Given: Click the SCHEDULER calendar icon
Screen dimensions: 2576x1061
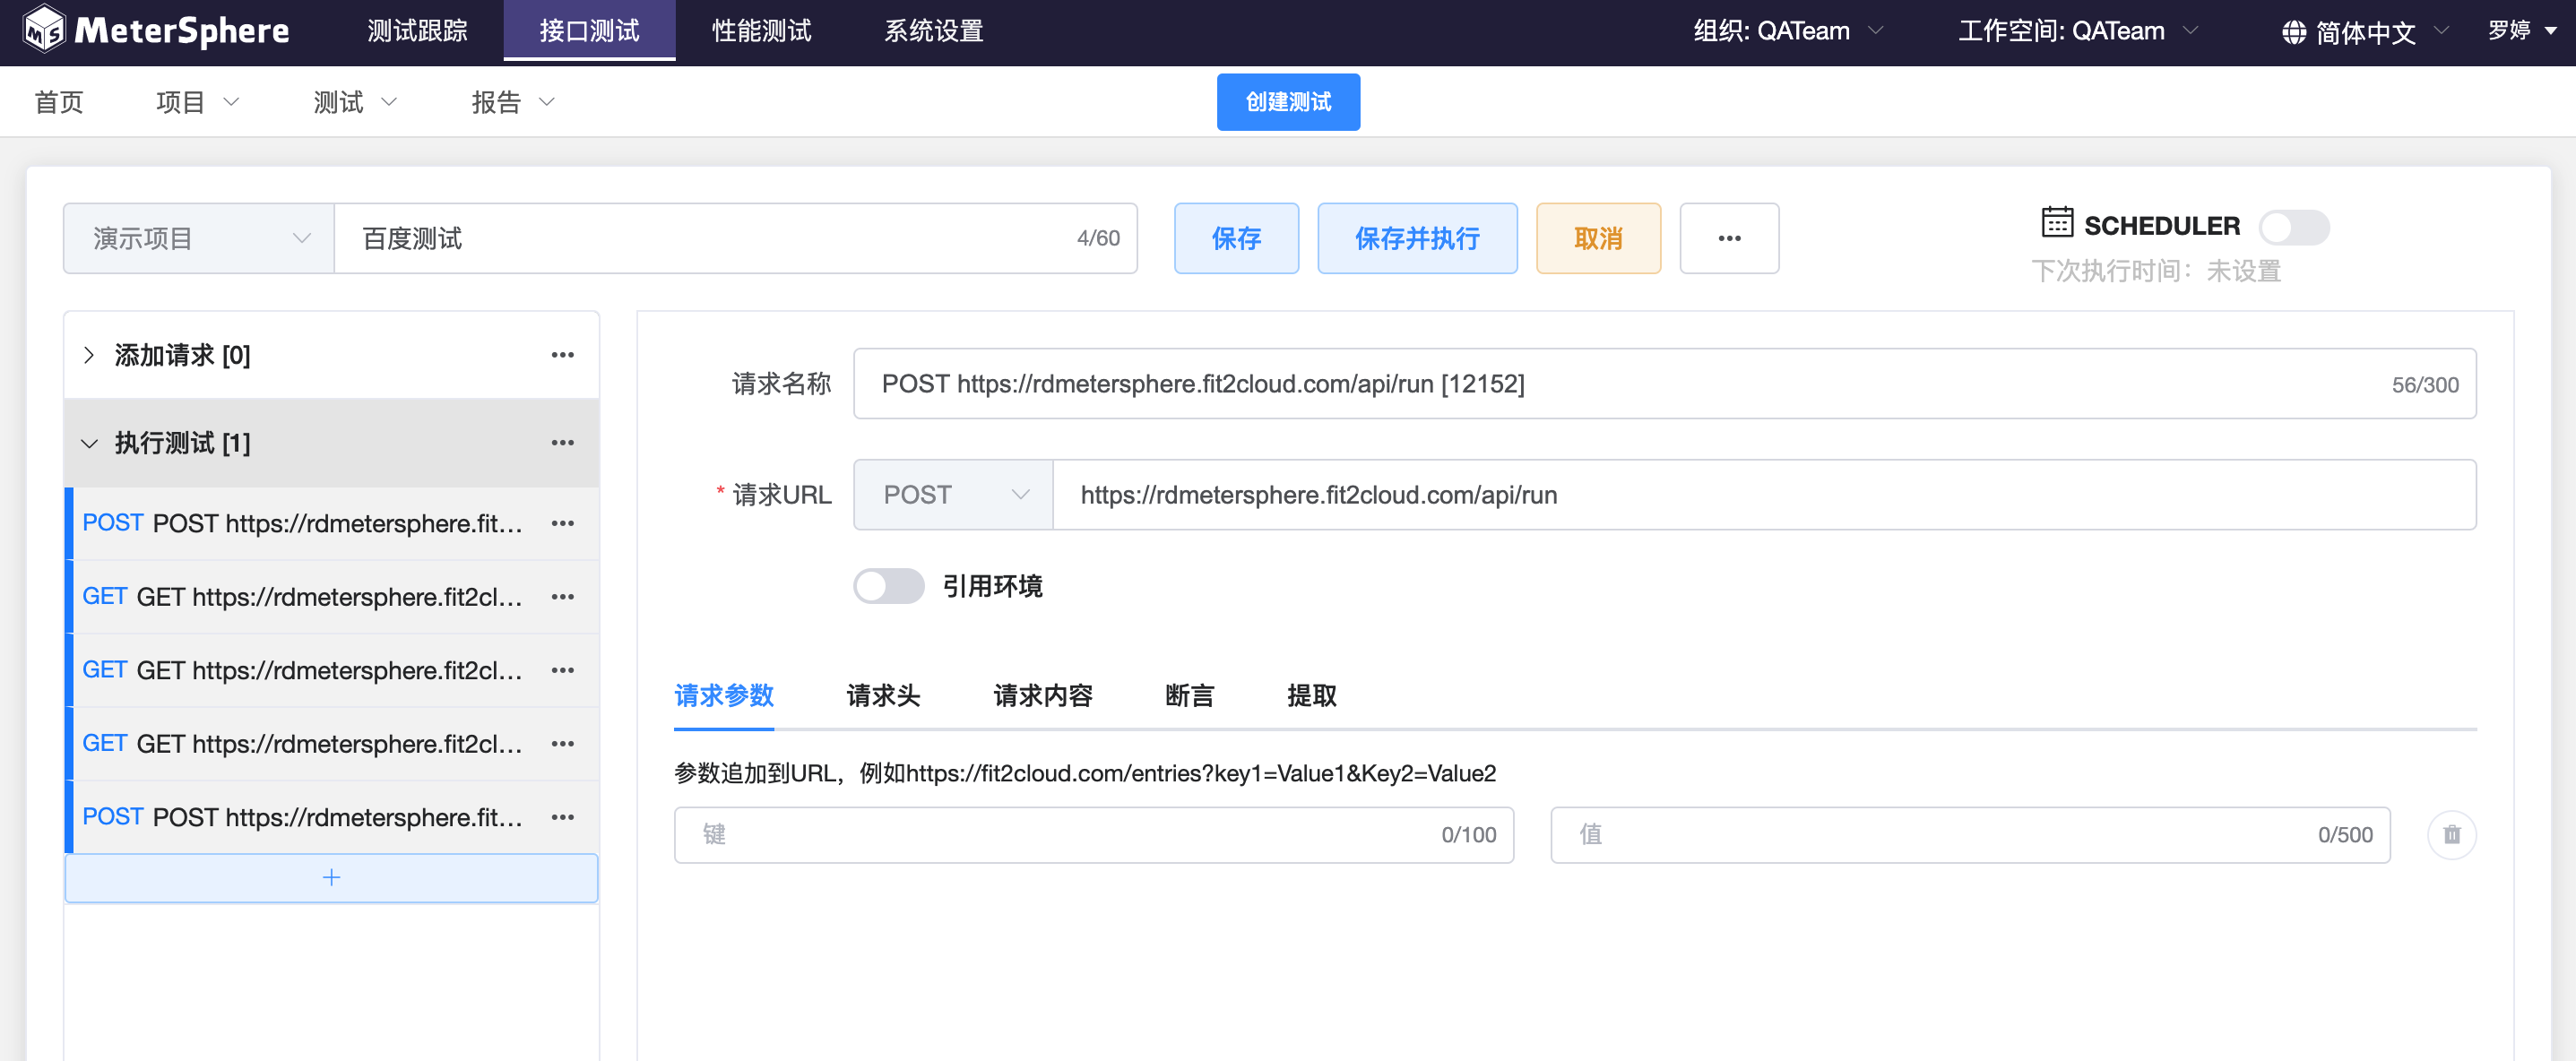Looking at the screenshot, I should (x=2056, y=222).
